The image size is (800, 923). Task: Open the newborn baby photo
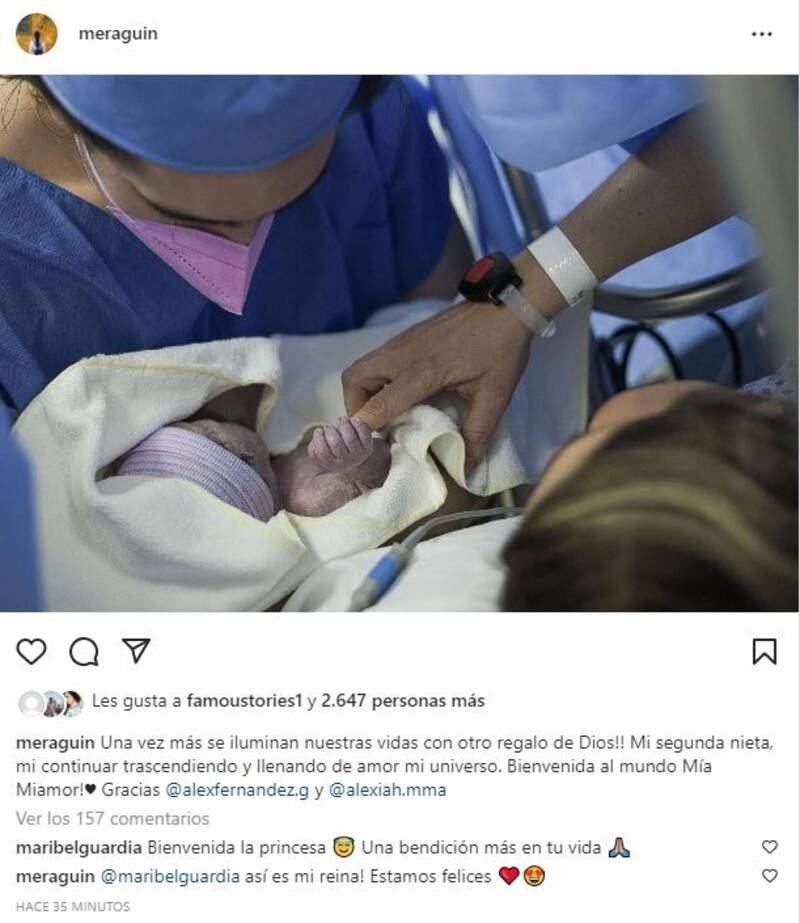tap(400, 343)
